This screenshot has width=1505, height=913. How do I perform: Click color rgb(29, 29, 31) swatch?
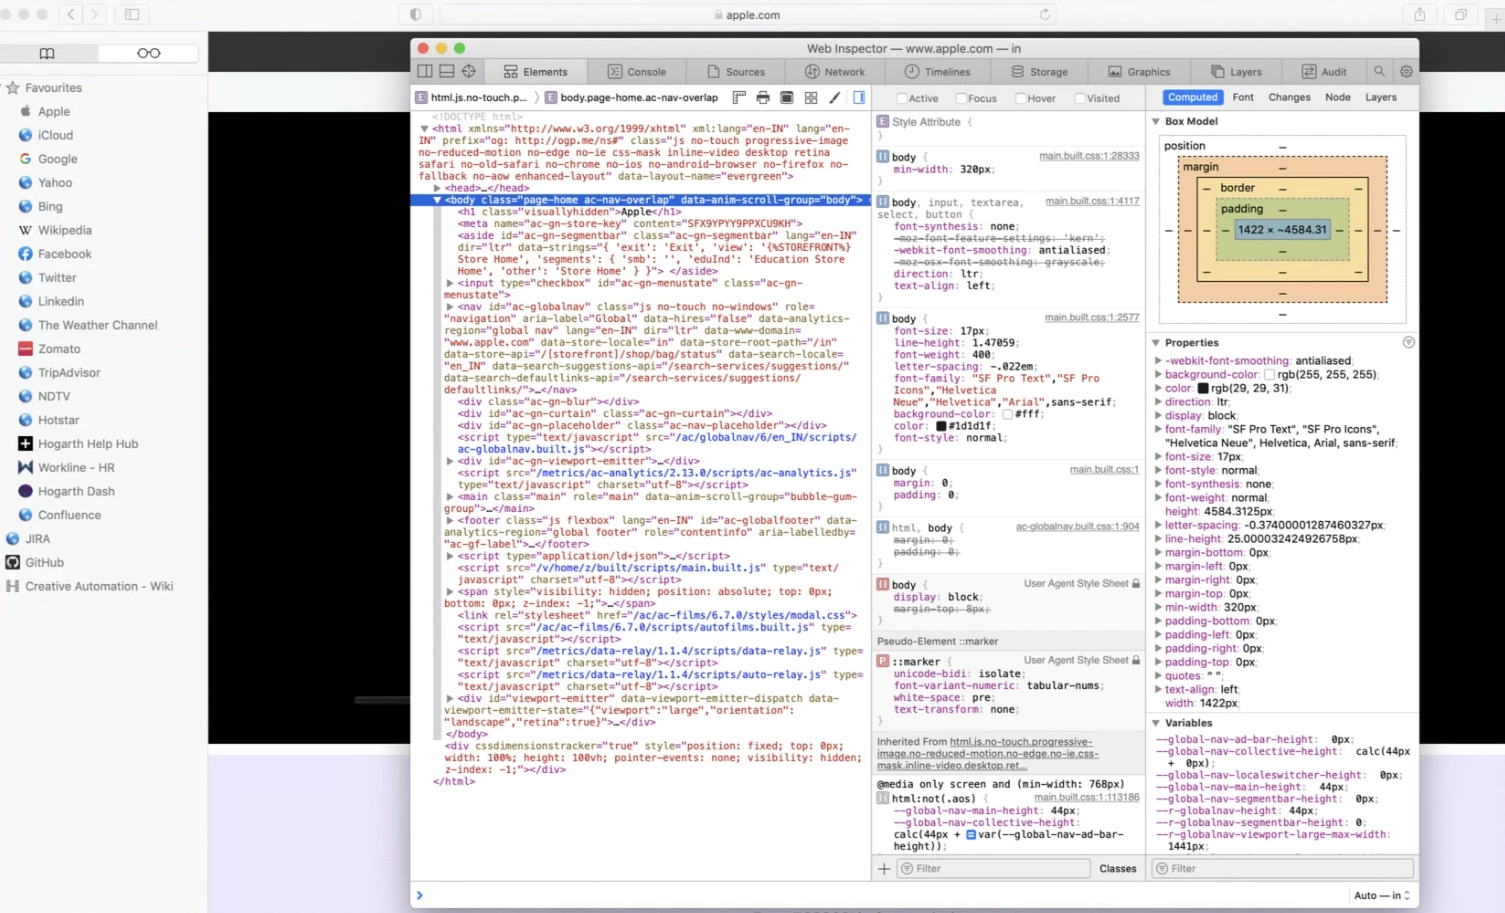1203,388
